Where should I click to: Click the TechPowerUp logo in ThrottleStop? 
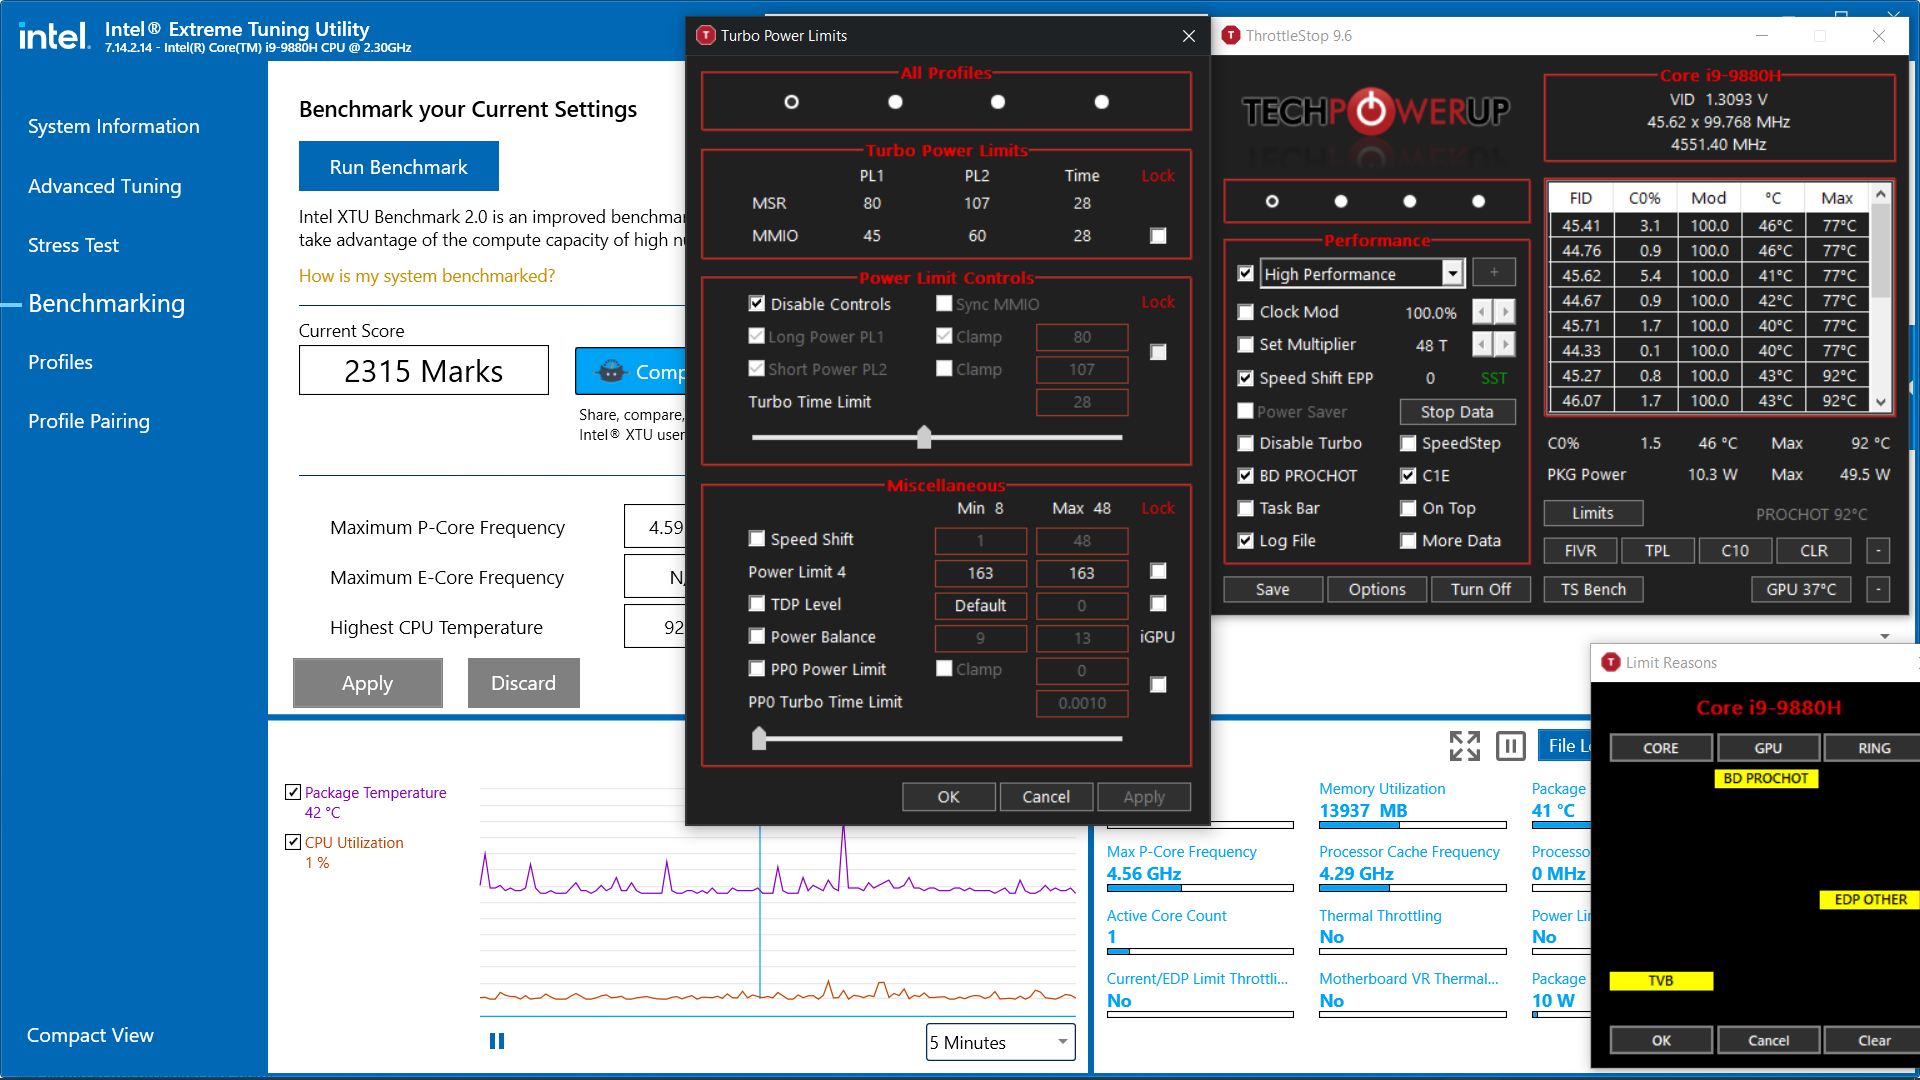click(x=1376, y=111)
